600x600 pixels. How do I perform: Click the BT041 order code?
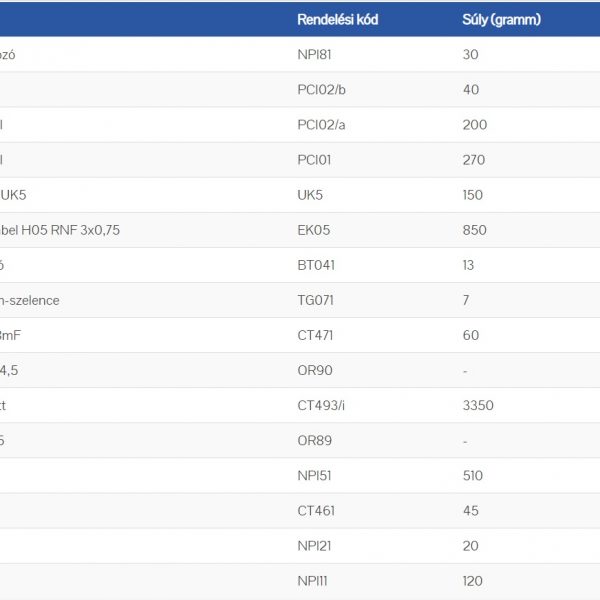pyautogui.click(x=316, y=265)
